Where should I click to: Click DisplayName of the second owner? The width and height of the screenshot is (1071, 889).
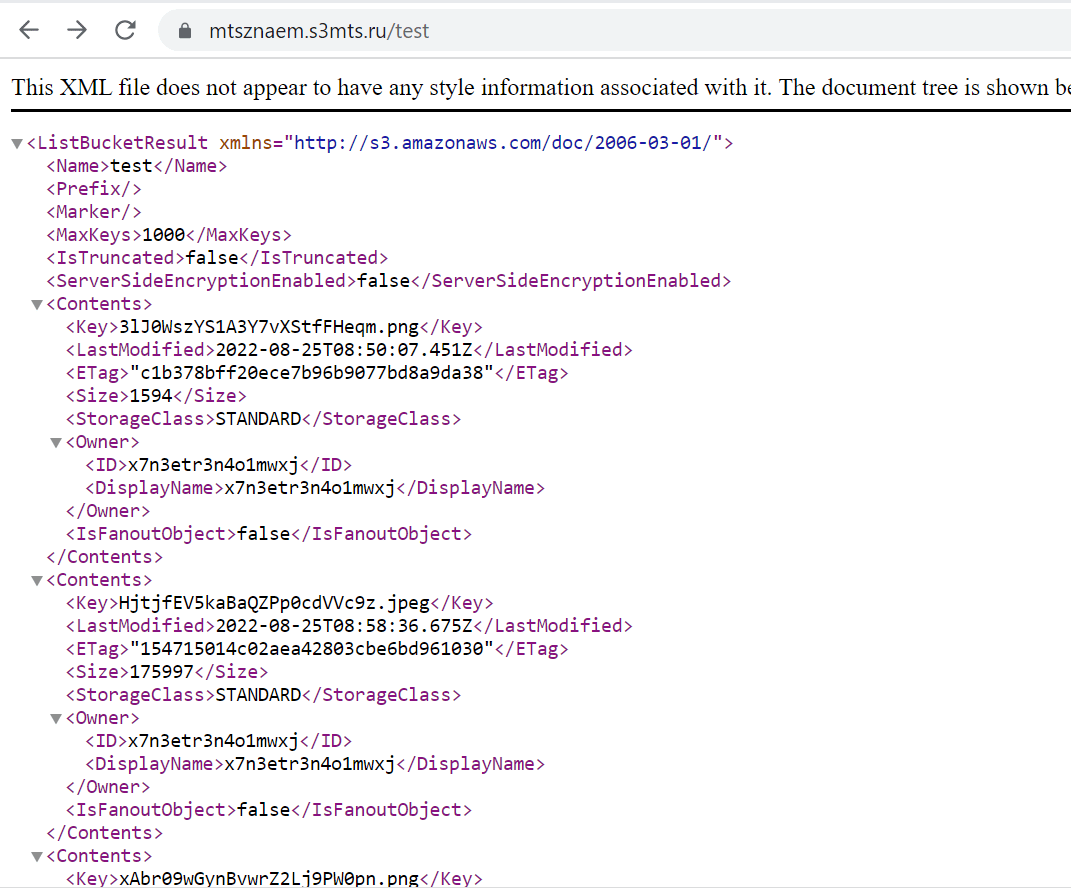tap(310, 764)
